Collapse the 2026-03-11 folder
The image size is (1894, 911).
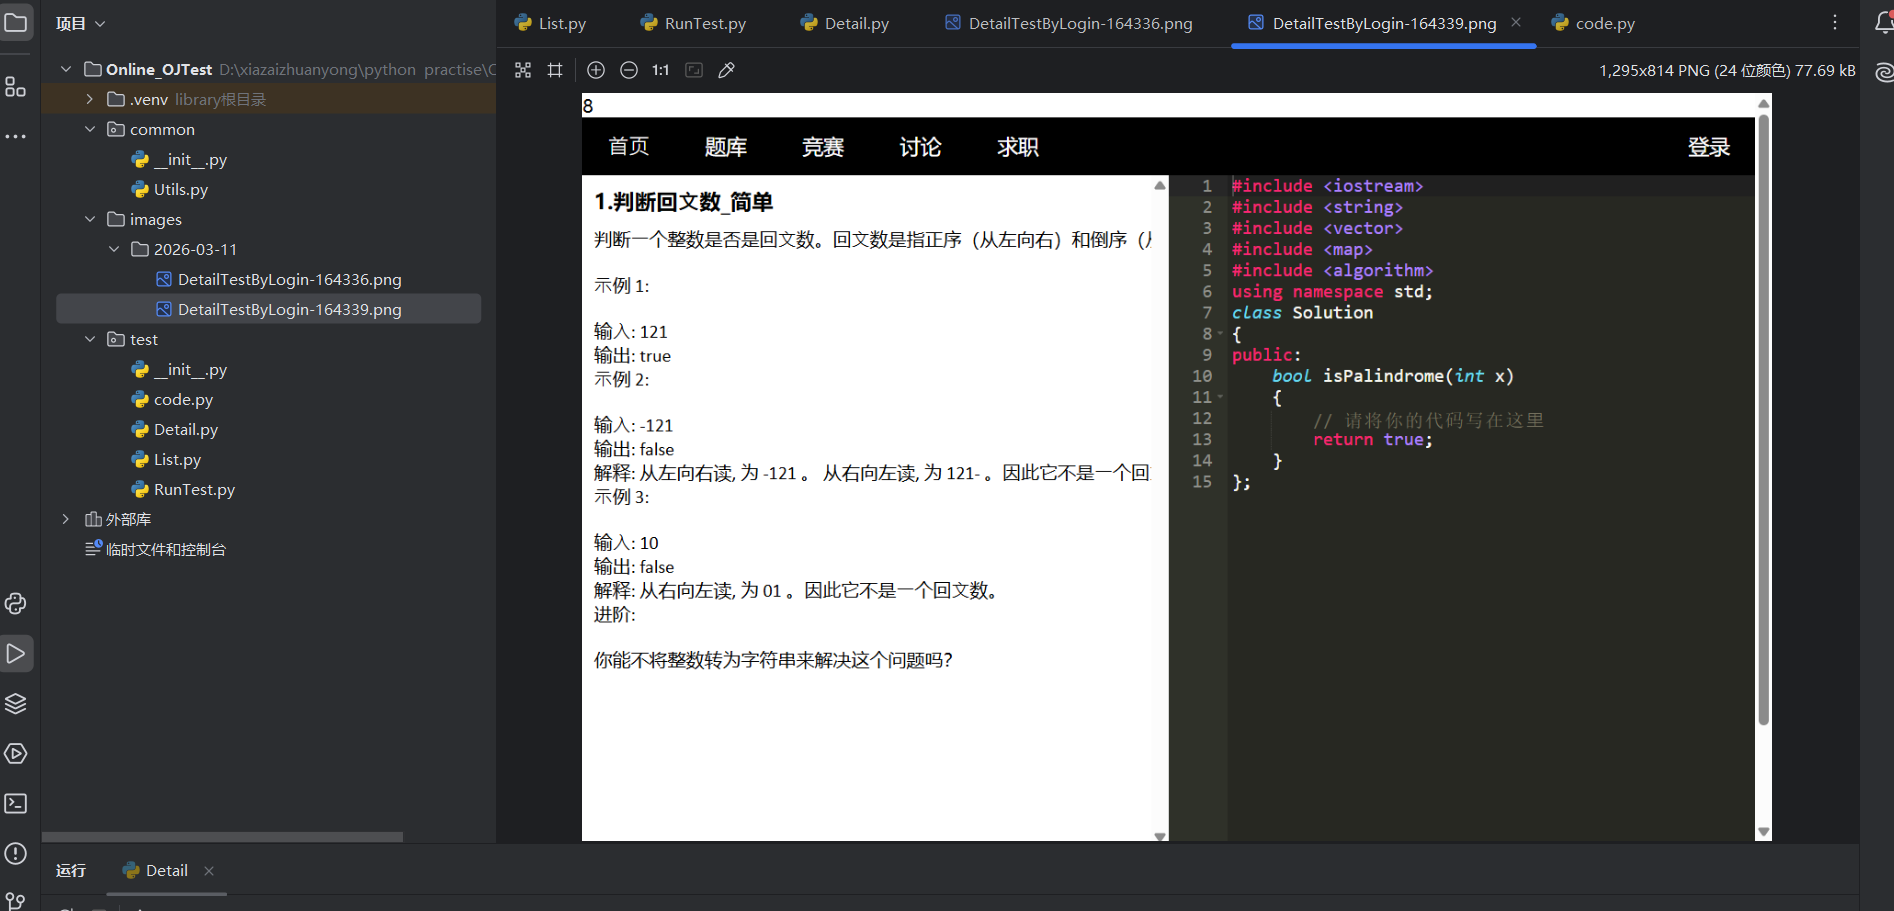coord(114,249)
